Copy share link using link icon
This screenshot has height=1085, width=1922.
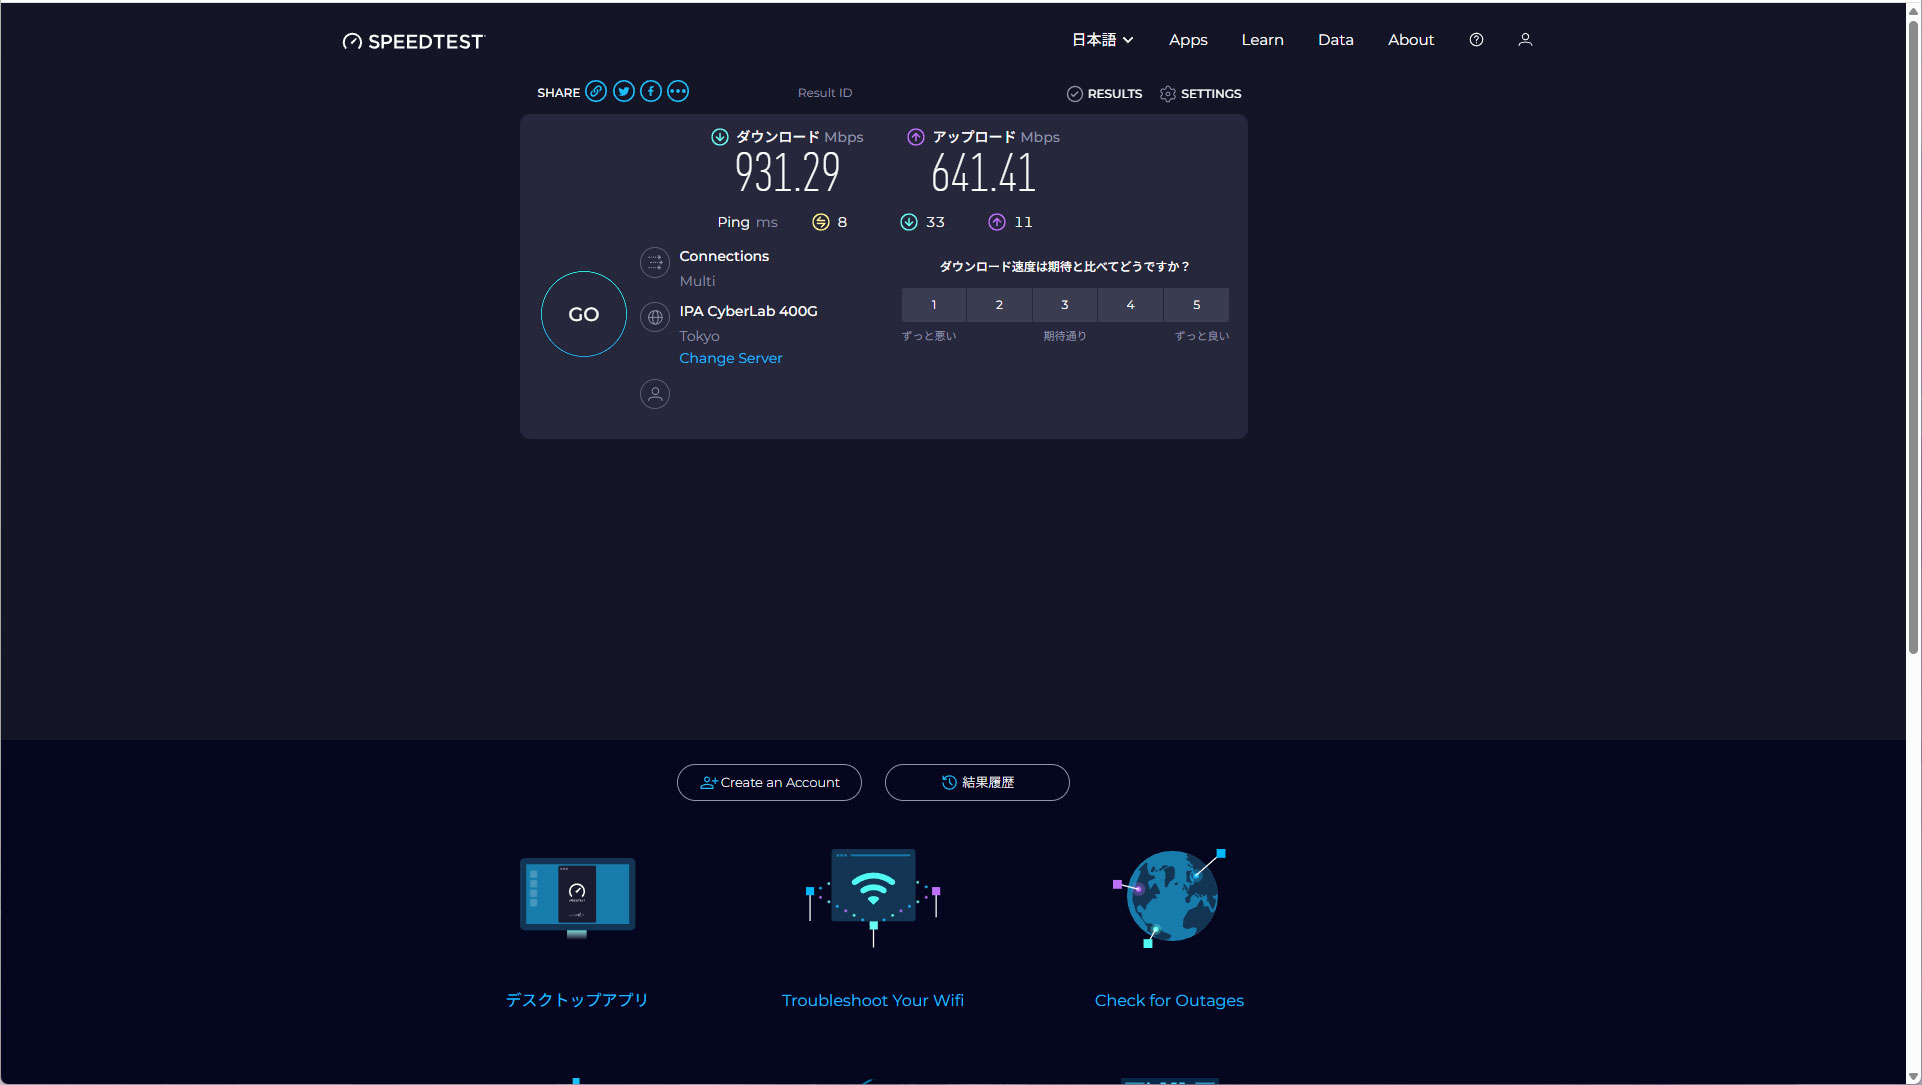pos(596,92)
